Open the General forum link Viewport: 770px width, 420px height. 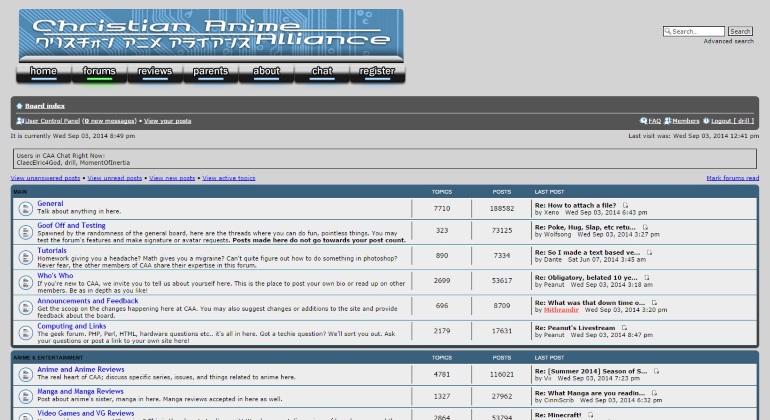50,203
